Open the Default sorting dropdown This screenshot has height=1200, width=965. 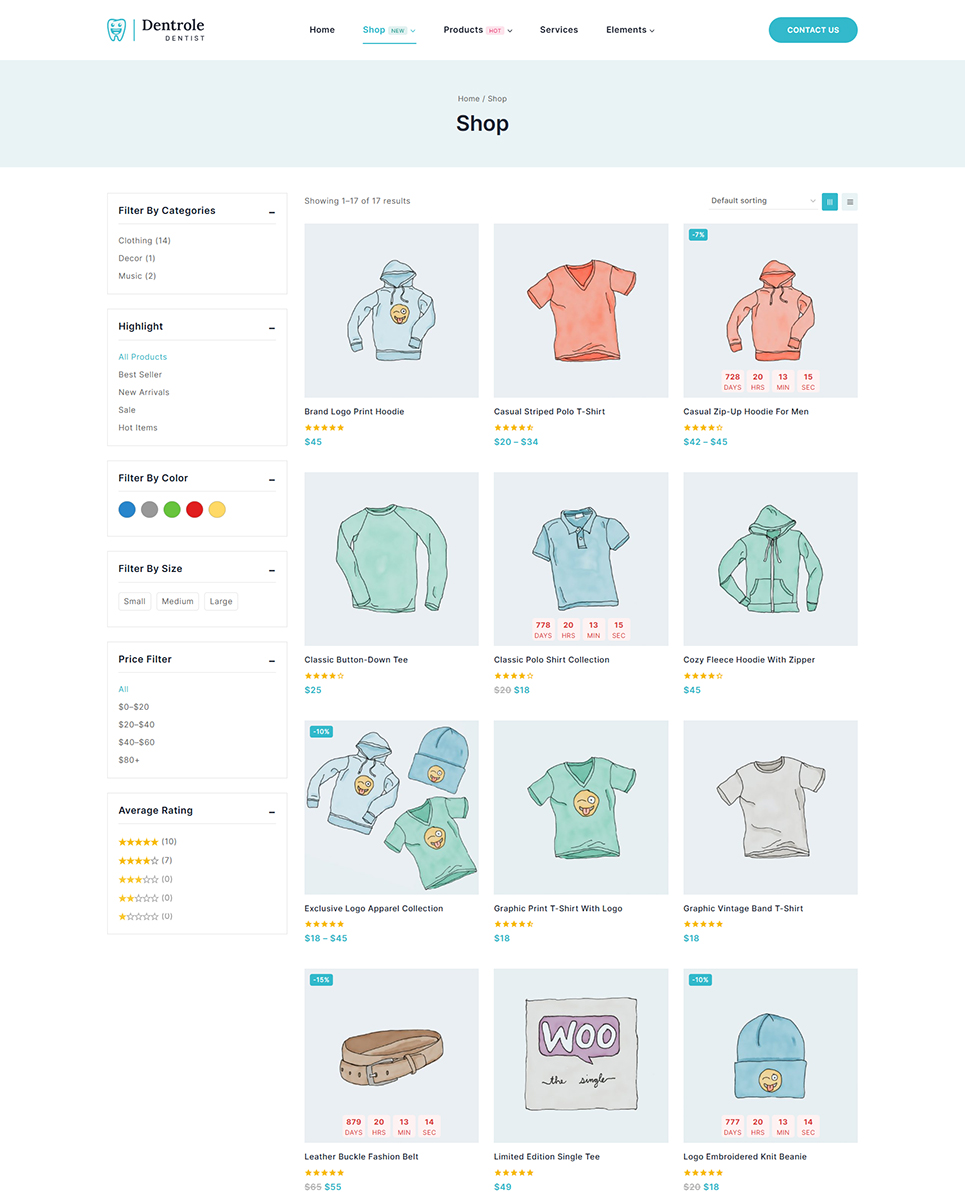pos(763,201)
